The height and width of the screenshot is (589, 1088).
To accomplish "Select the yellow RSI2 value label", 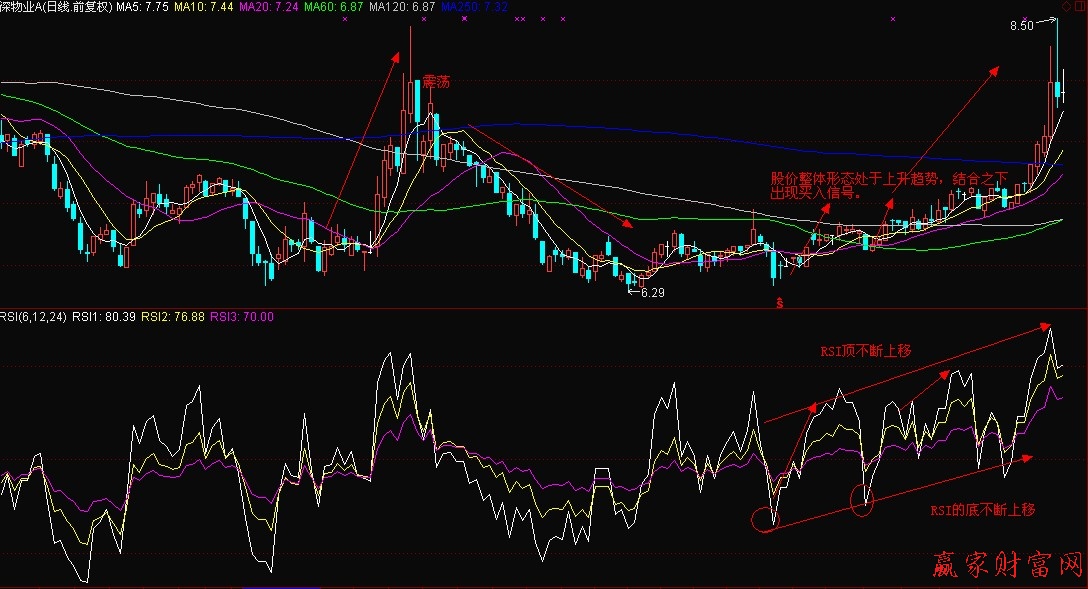I will pyautogui.click(x=172, y=317).
